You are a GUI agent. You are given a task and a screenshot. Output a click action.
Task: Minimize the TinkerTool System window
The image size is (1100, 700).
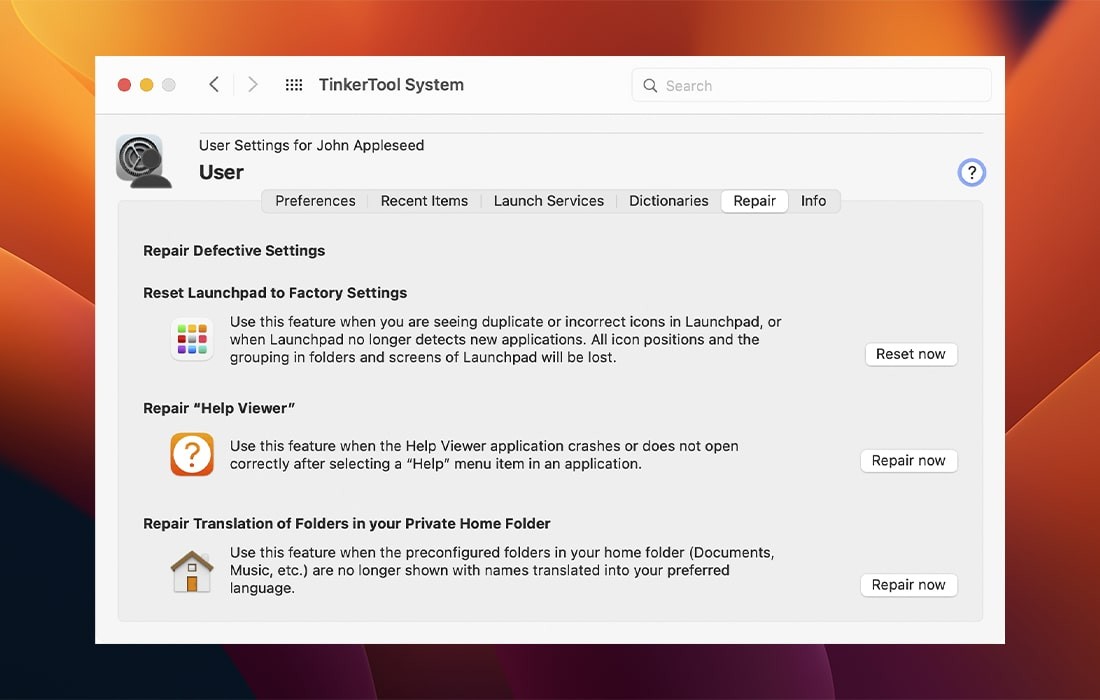[145, 85]
